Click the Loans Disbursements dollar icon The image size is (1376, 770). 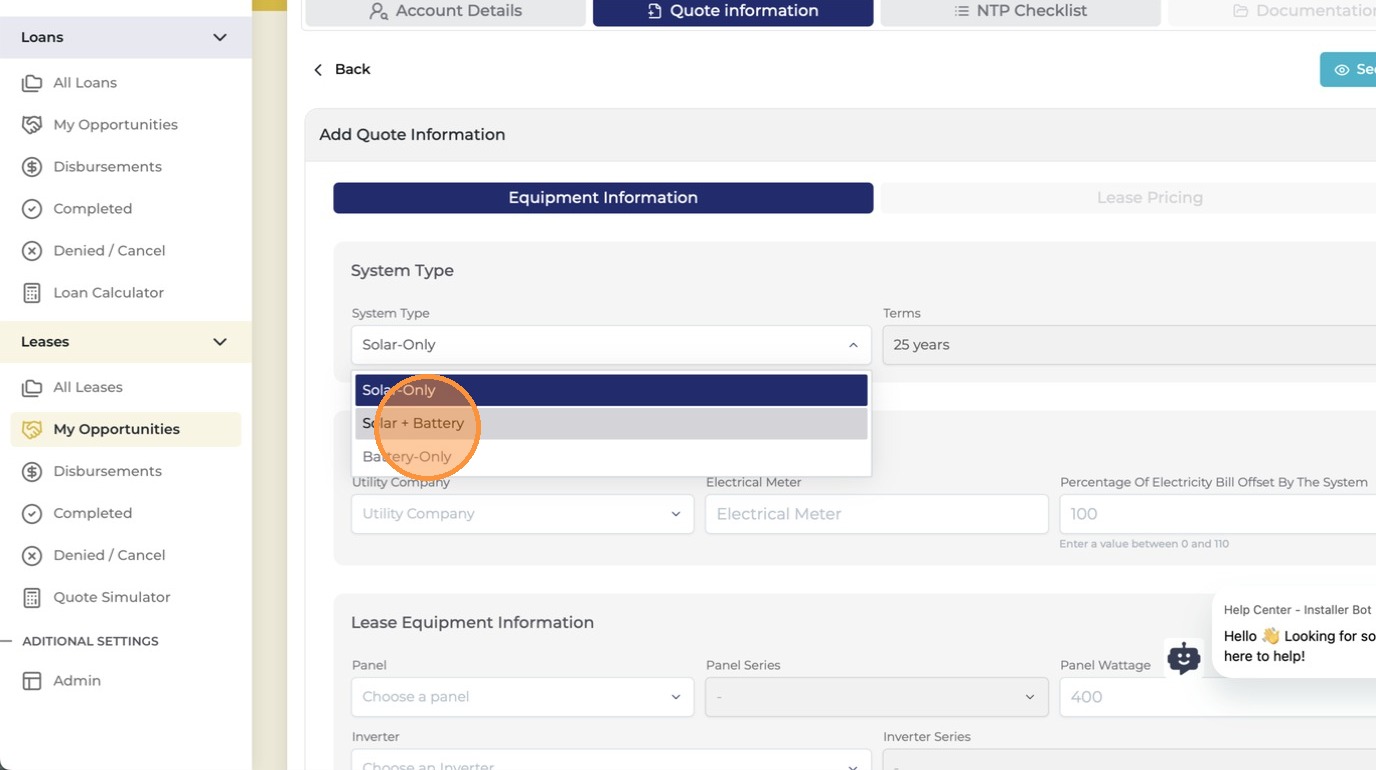32,167
